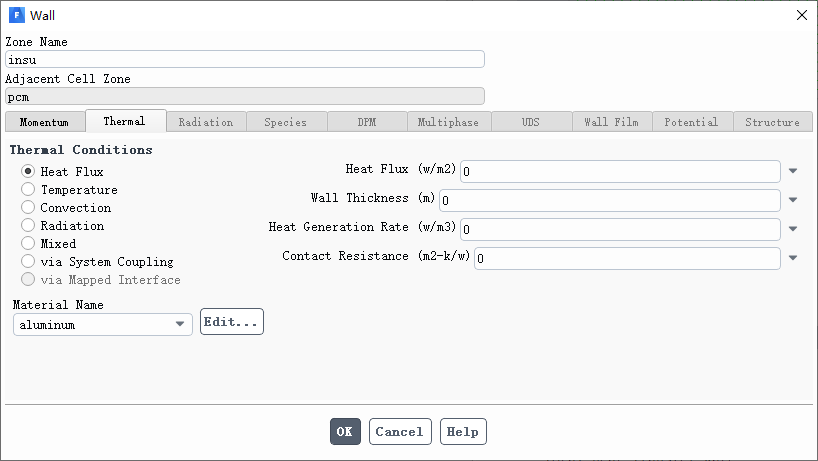Open Heat Flux field options arrow

click(x=793, y=171)
